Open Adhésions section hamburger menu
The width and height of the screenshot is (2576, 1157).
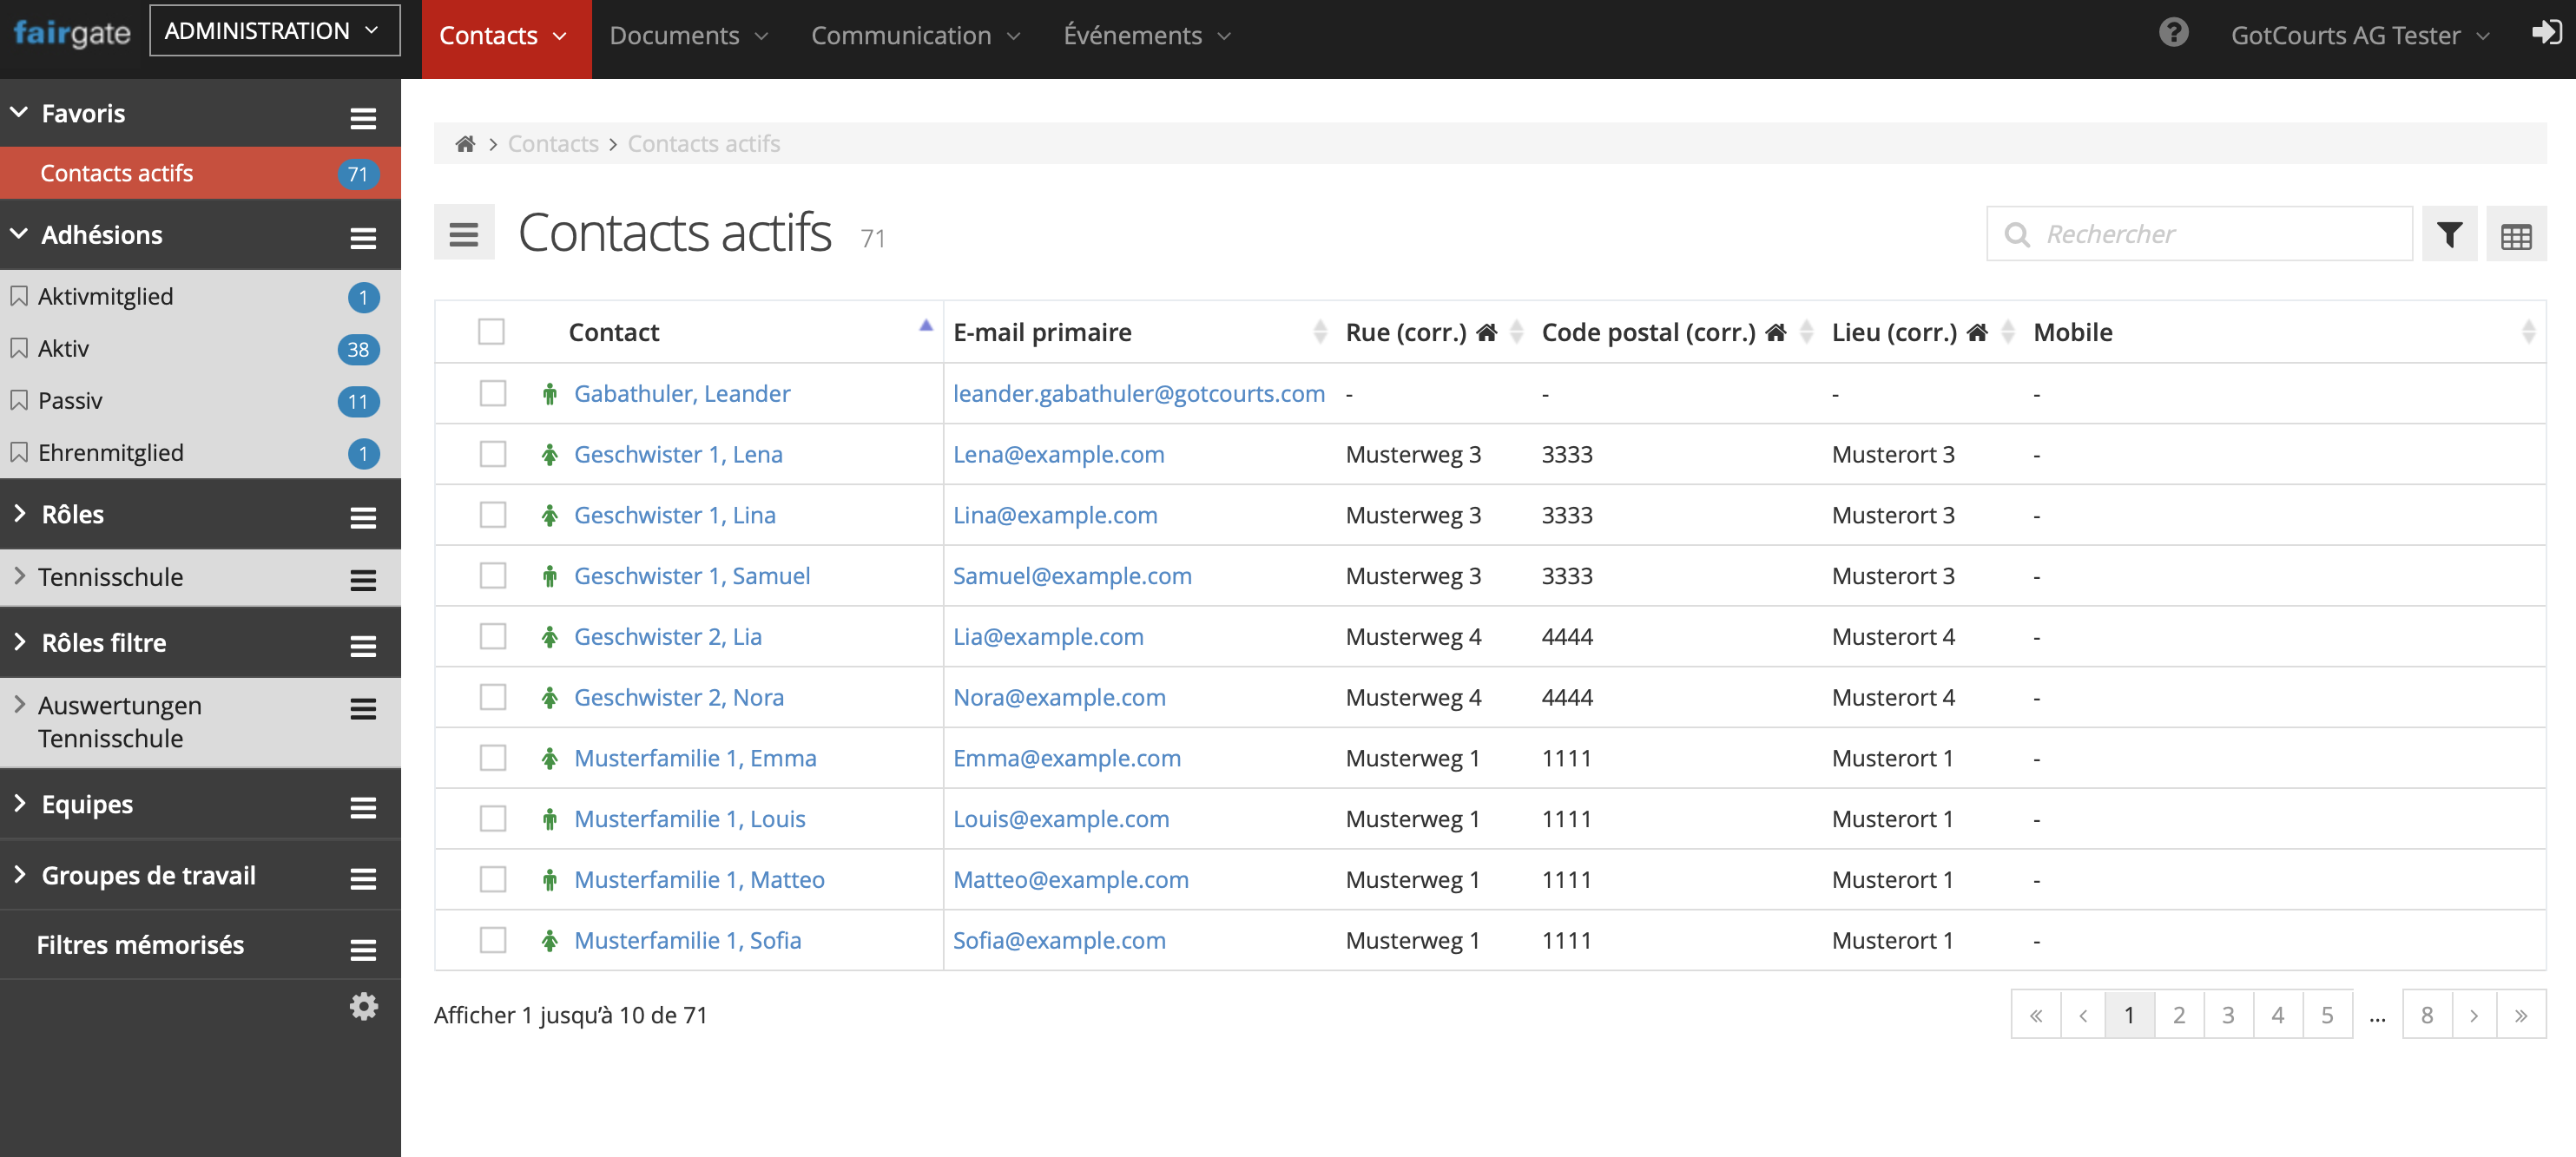point(363,238)
